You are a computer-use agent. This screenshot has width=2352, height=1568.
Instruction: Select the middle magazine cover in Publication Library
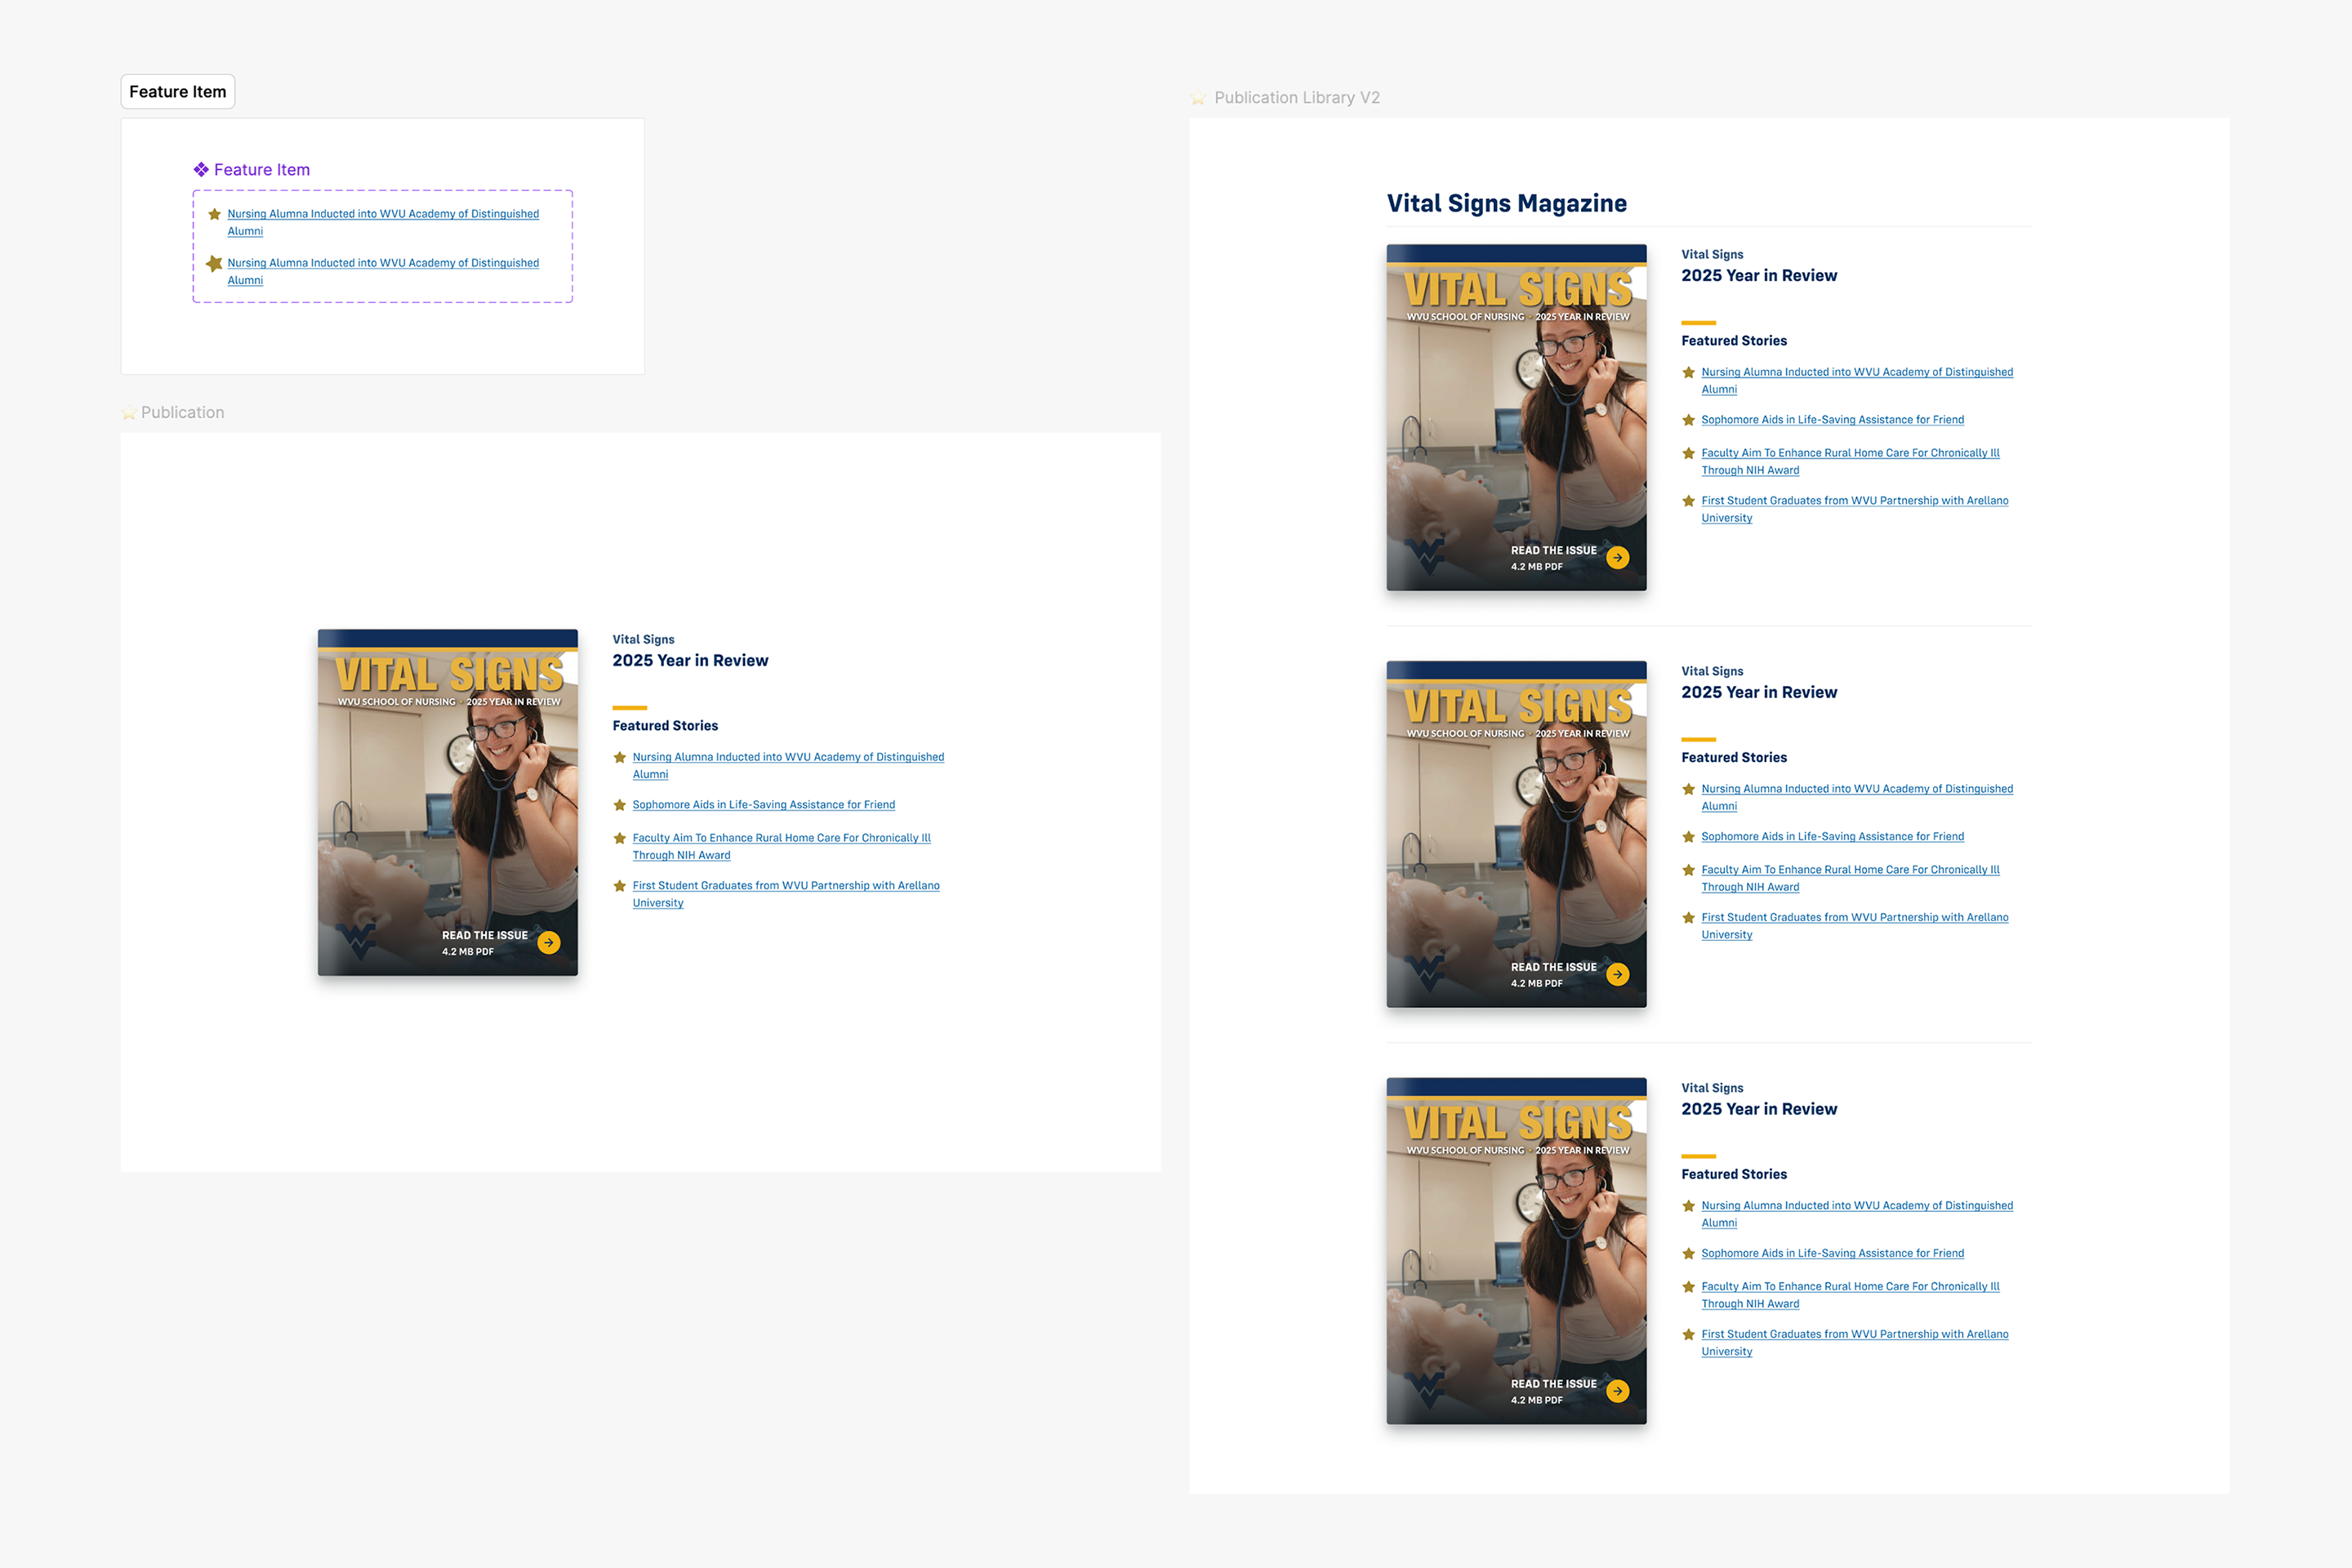tap(1517, 834)
